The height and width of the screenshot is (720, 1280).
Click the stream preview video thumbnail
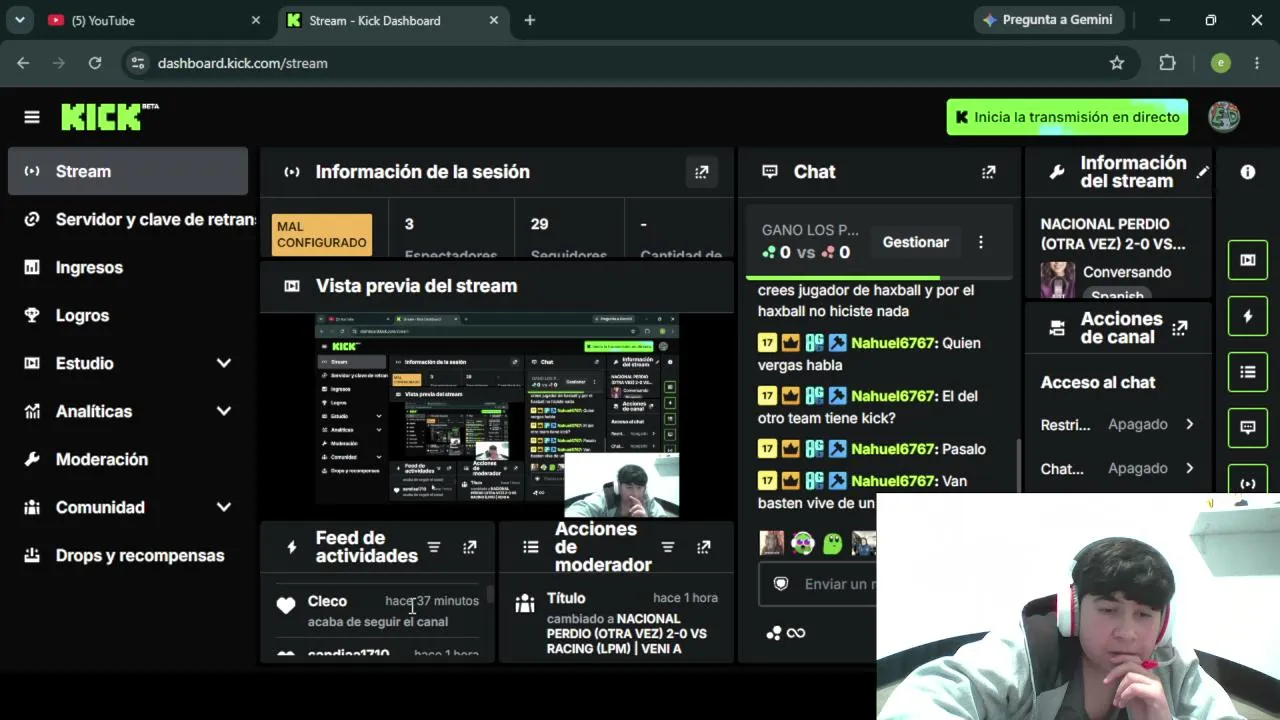tap(498, 415)
